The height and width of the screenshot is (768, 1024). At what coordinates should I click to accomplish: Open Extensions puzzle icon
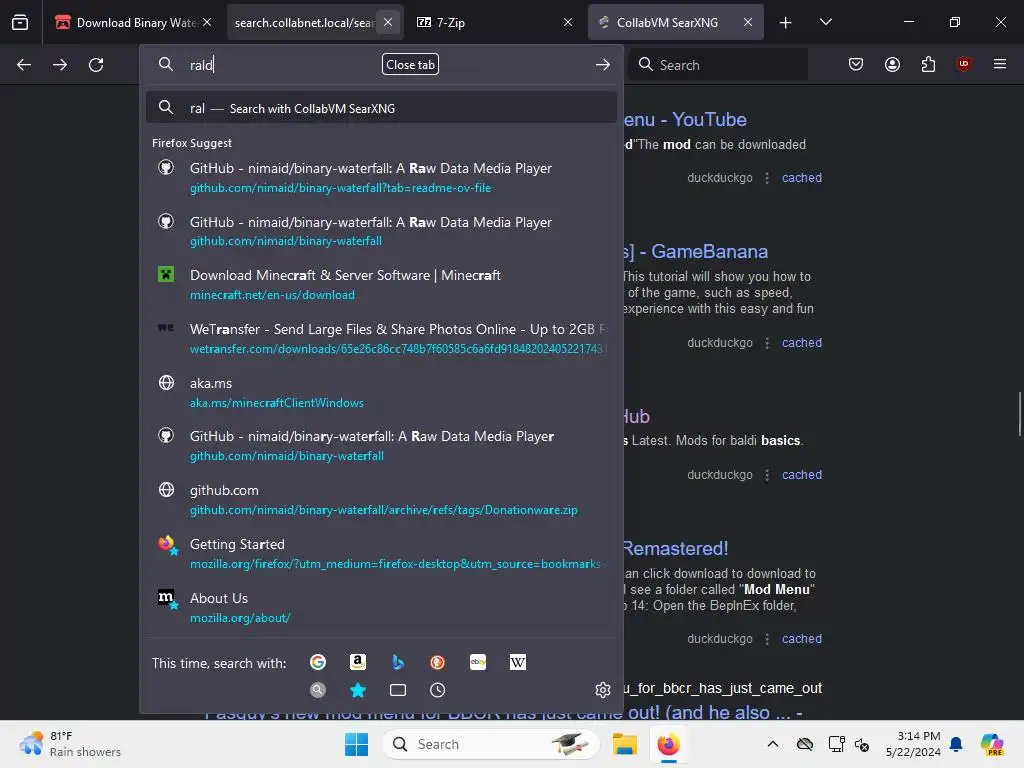928,64
